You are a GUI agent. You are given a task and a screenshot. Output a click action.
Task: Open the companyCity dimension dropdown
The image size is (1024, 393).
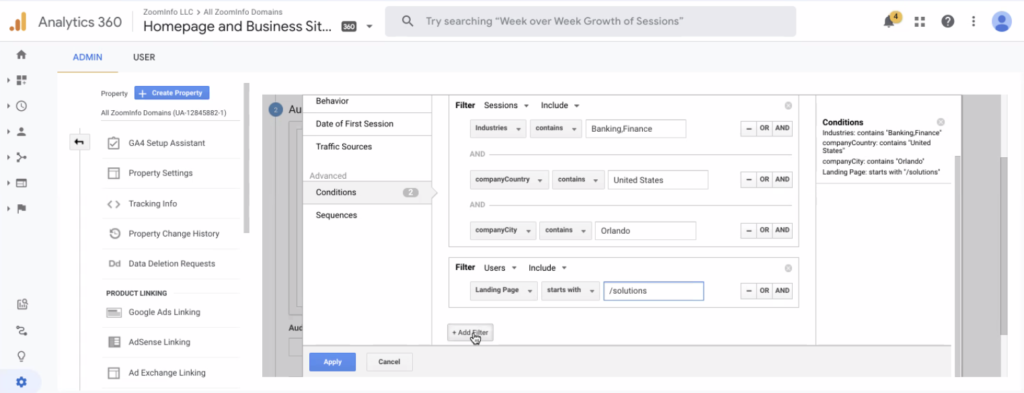(503, 230)
